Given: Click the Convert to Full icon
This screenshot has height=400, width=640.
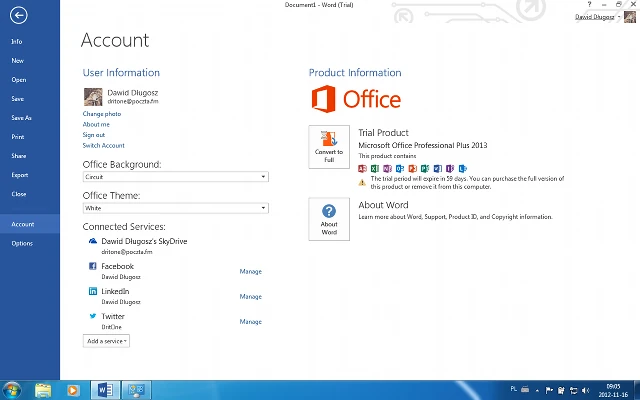Looking at the screenshot, I should [329, 148].
